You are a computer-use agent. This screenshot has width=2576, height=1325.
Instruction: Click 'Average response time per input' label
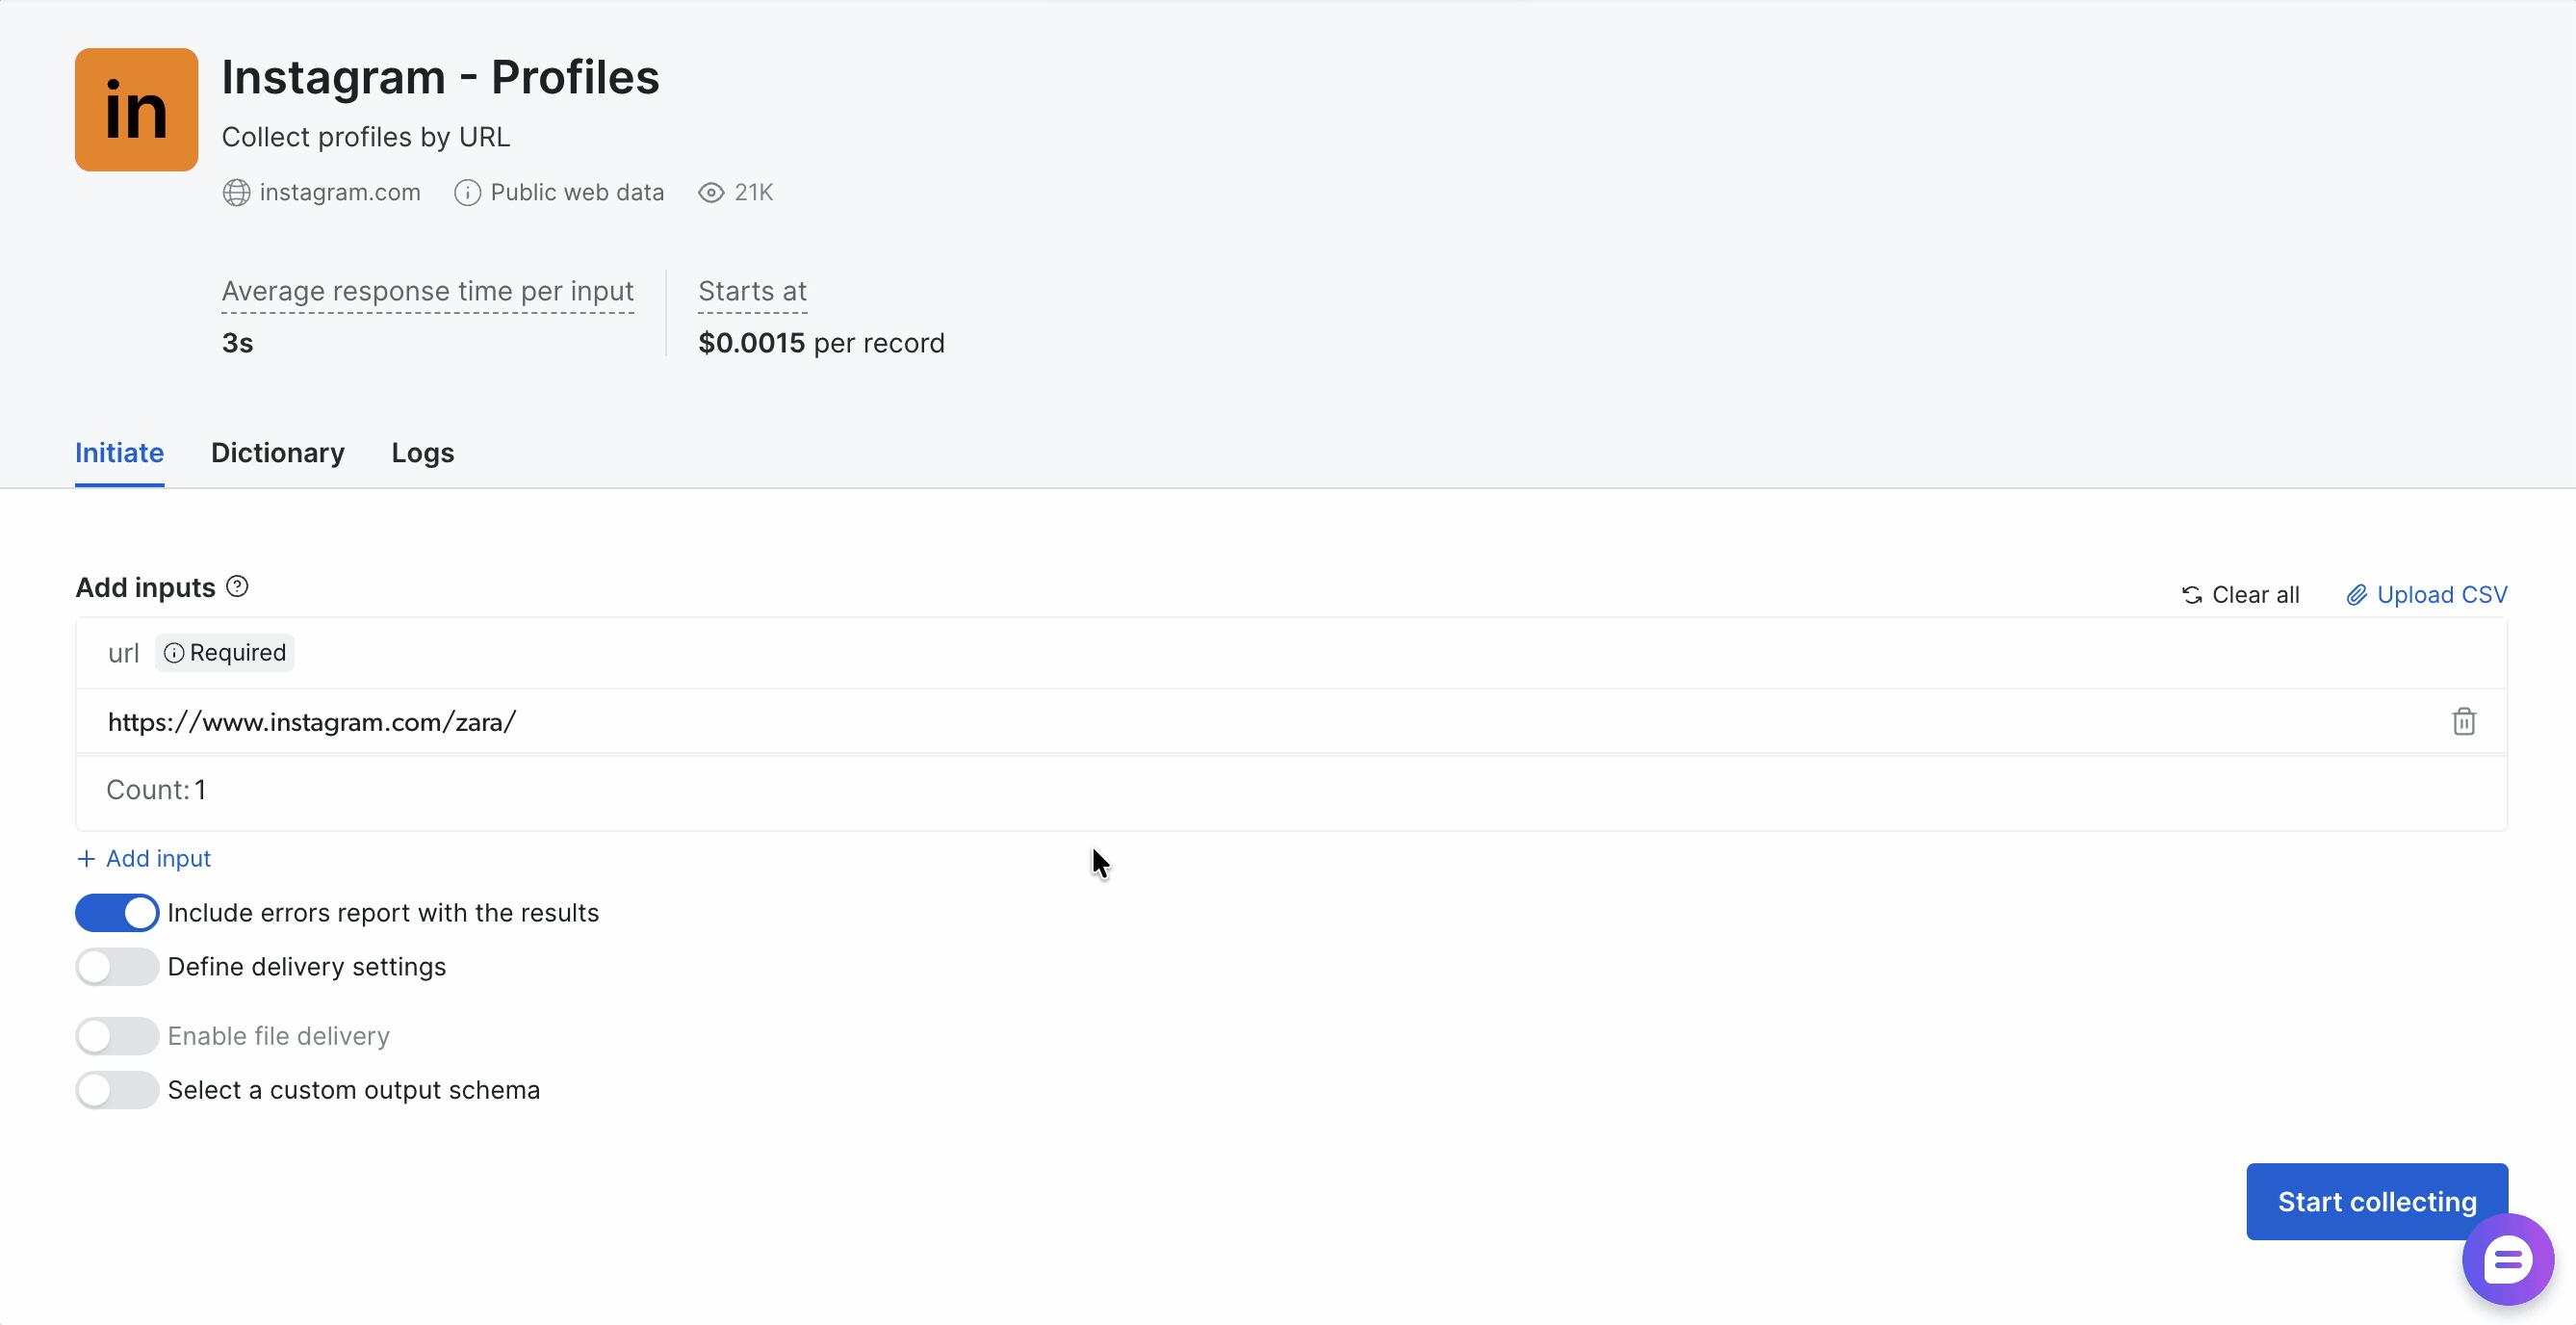427,291
